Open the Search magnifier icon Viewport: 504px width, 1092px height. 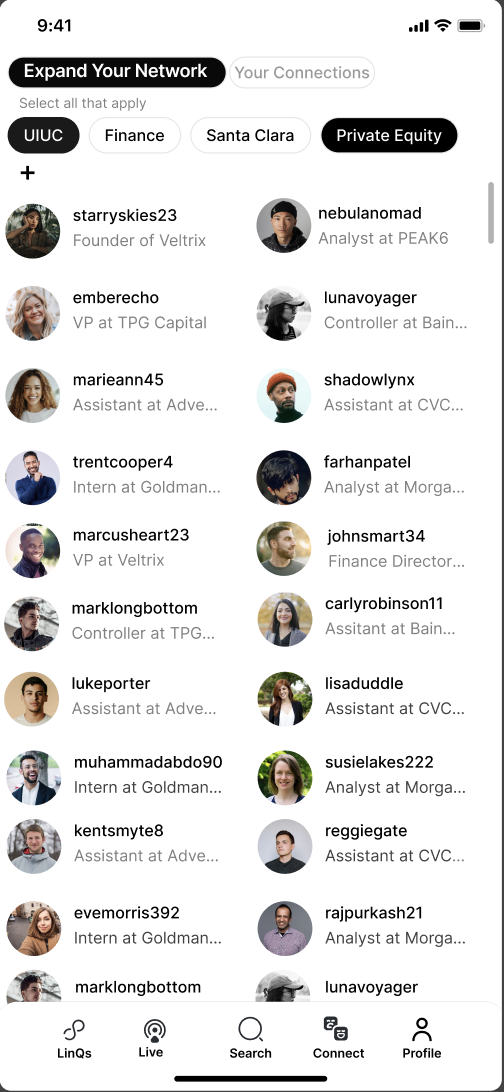pos(250,1029)
